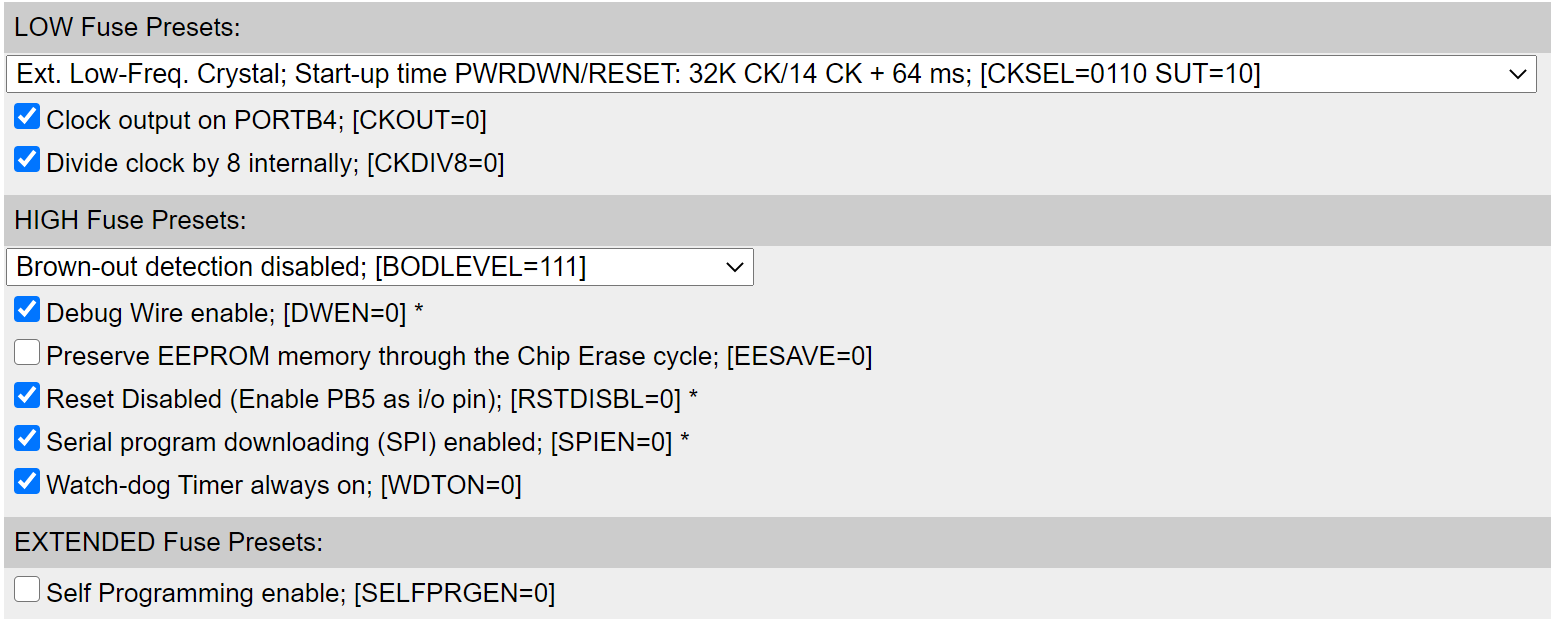This screenshot has height=619, width=1551.
Task: Uncheck Divide clock by 8 internally
Action: (27, 161)
